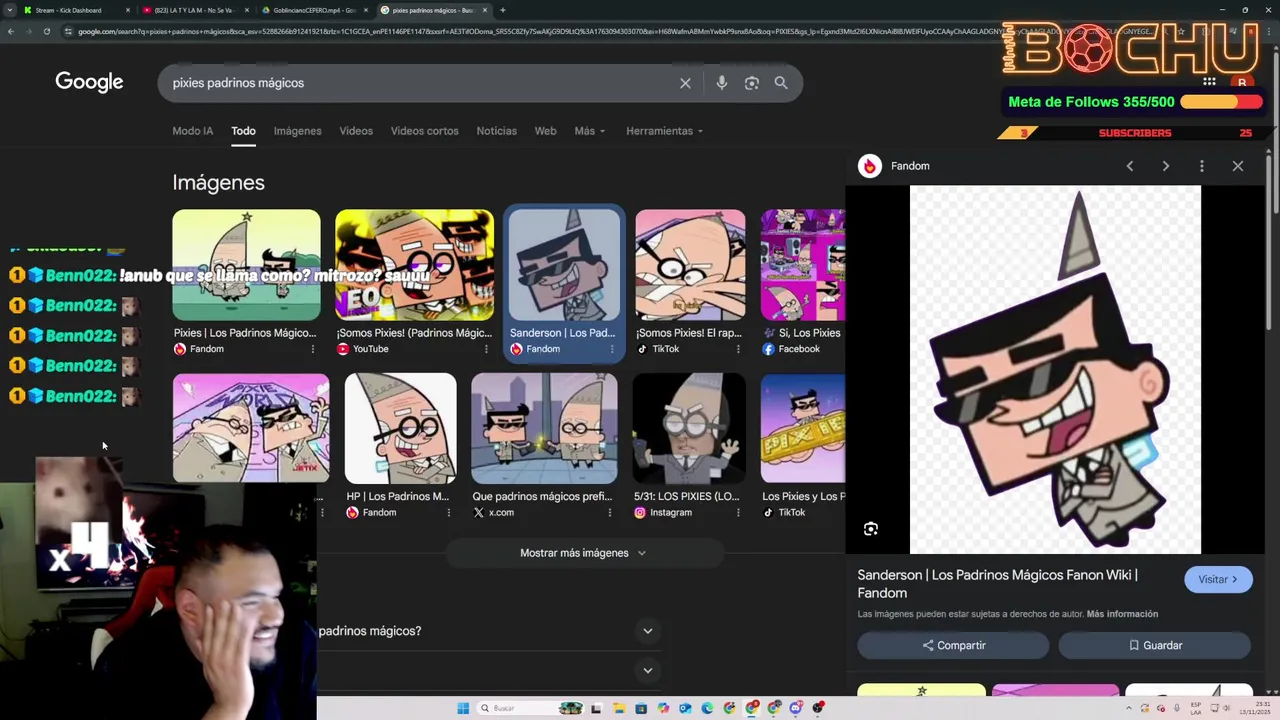
Task: Open ¡Somos Pixies! YouTube thumbnail
Action: 414,265
